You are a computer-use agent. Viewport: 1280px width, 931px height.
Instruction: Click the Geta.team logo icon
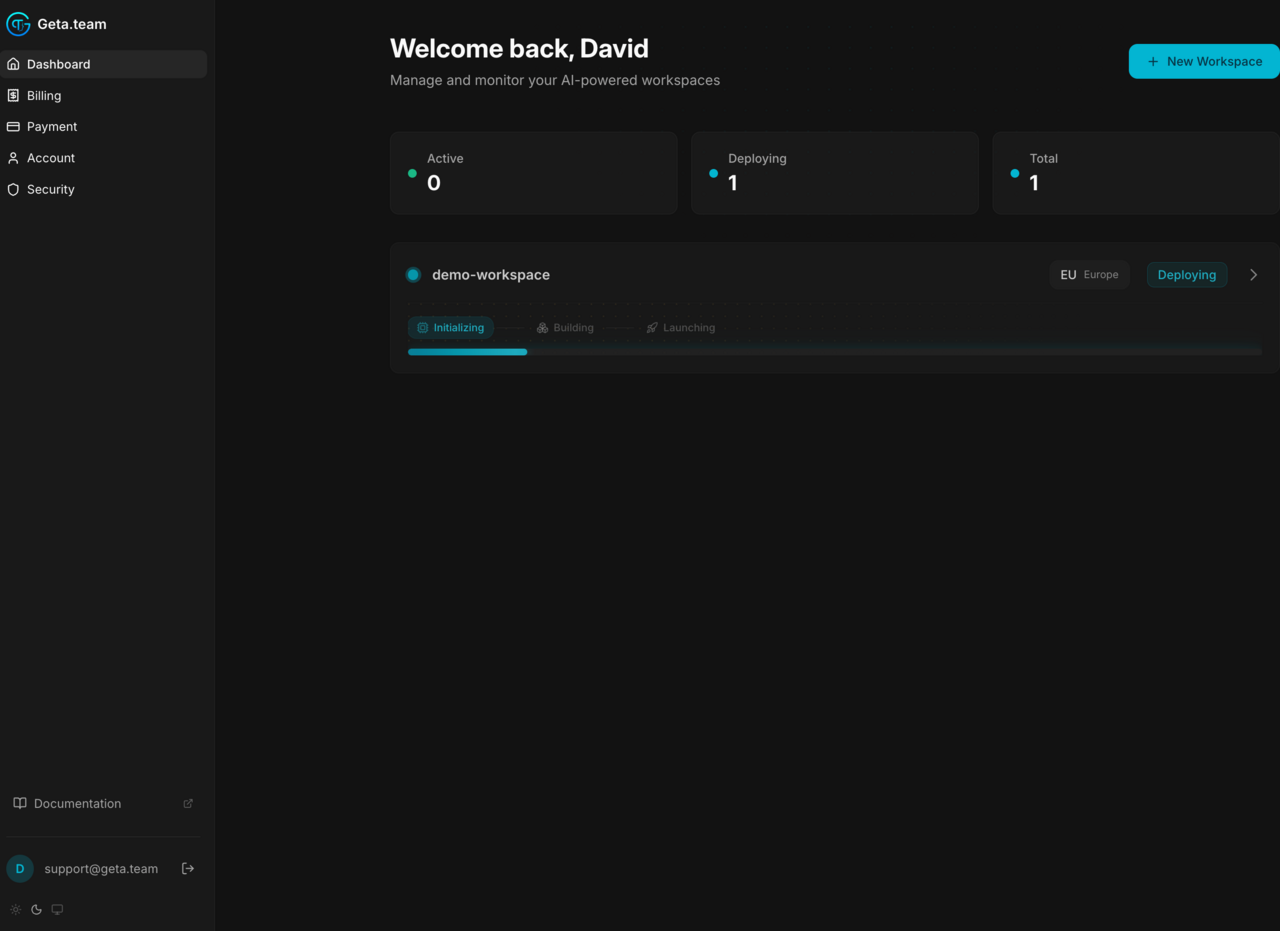pyautogui.click(x=18, y=24)
